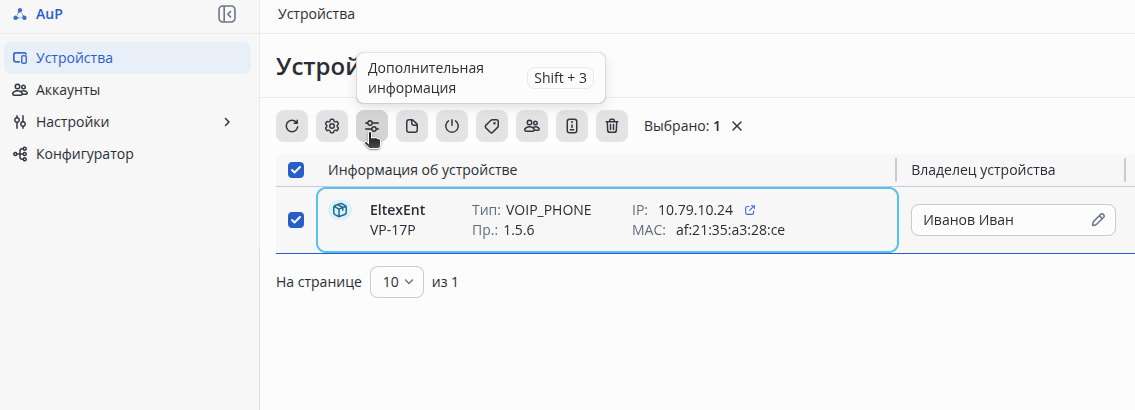
Task: Open the Дополнительная информация sliders icon
Action: pos(372,126)
